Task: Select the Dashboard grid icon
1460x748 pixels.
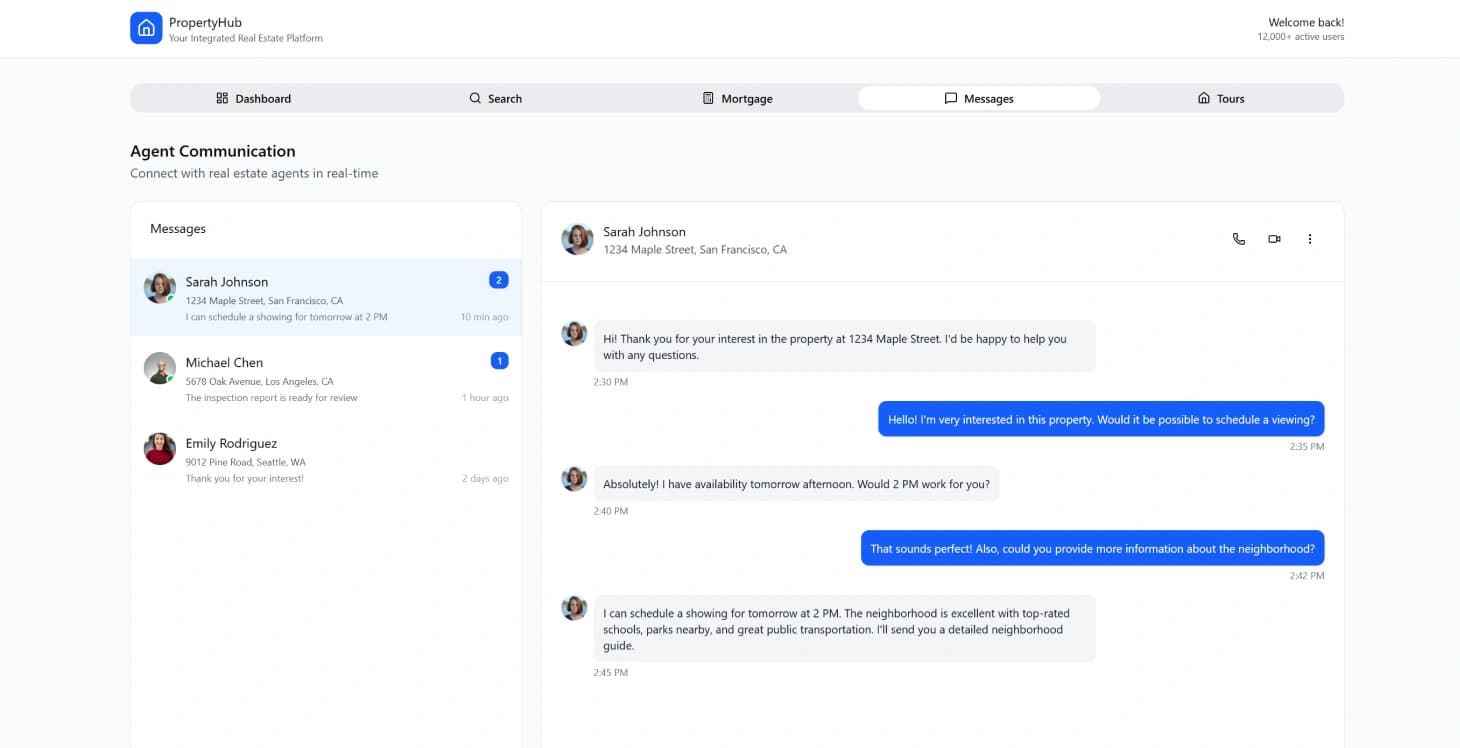Action: coord(221,98)
